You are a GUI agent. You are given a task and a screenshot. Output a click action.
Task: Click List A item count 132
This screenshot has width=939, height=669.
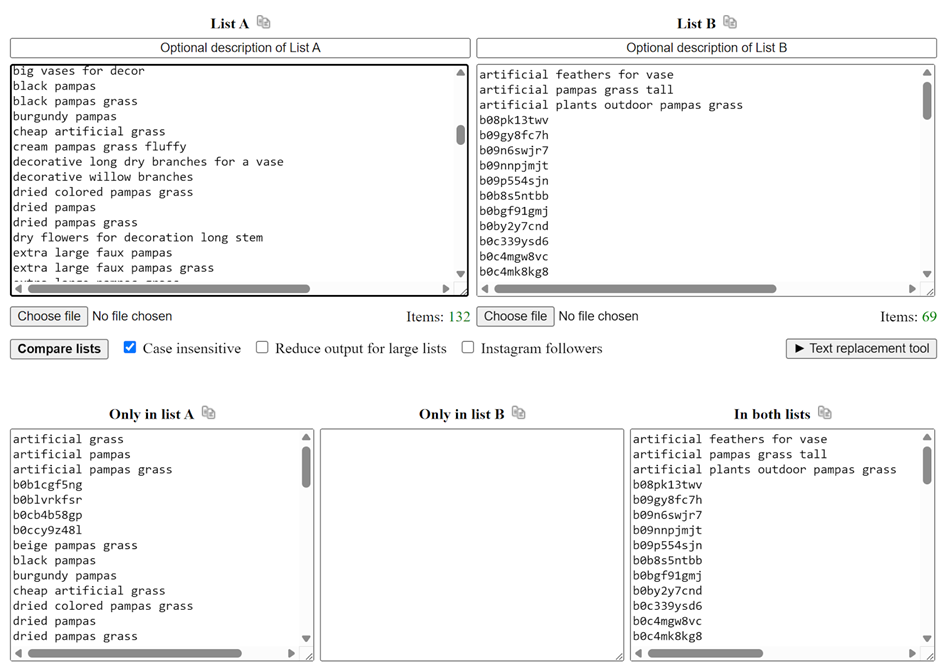(459, 317)
